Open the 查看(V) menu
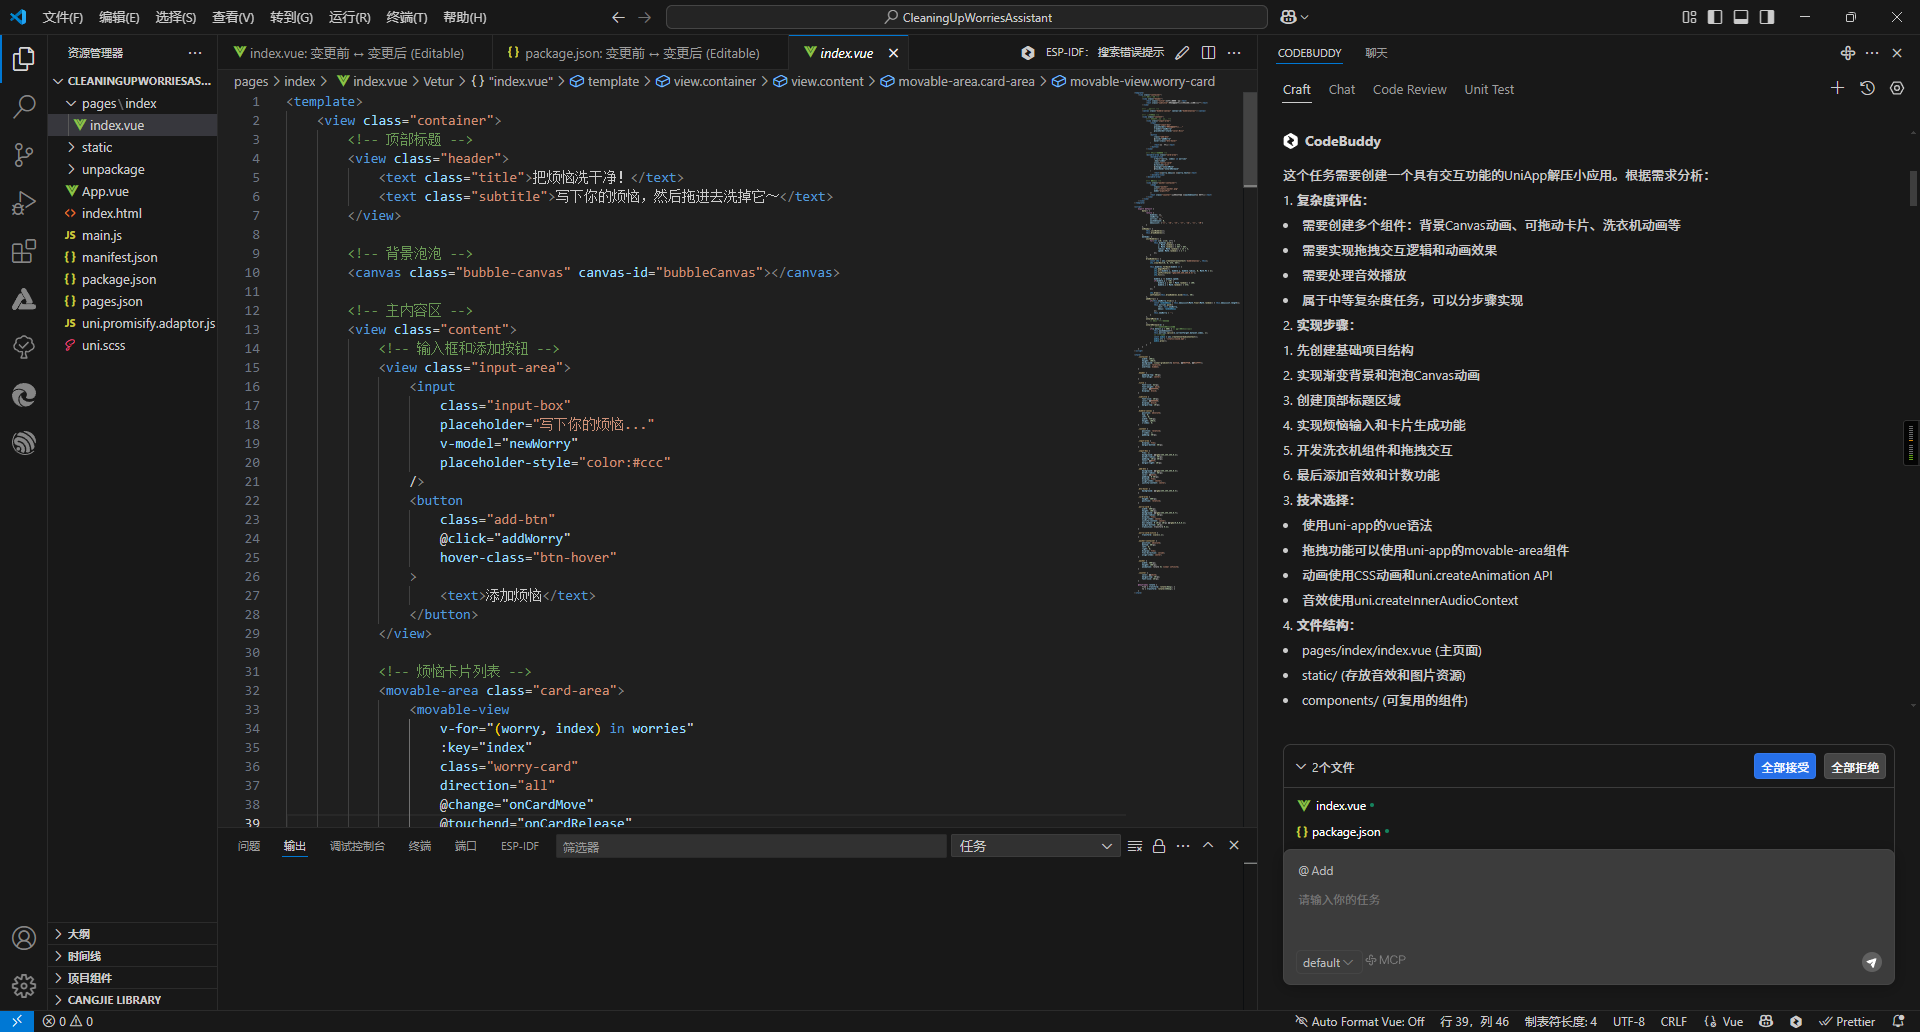 (233, 17)
